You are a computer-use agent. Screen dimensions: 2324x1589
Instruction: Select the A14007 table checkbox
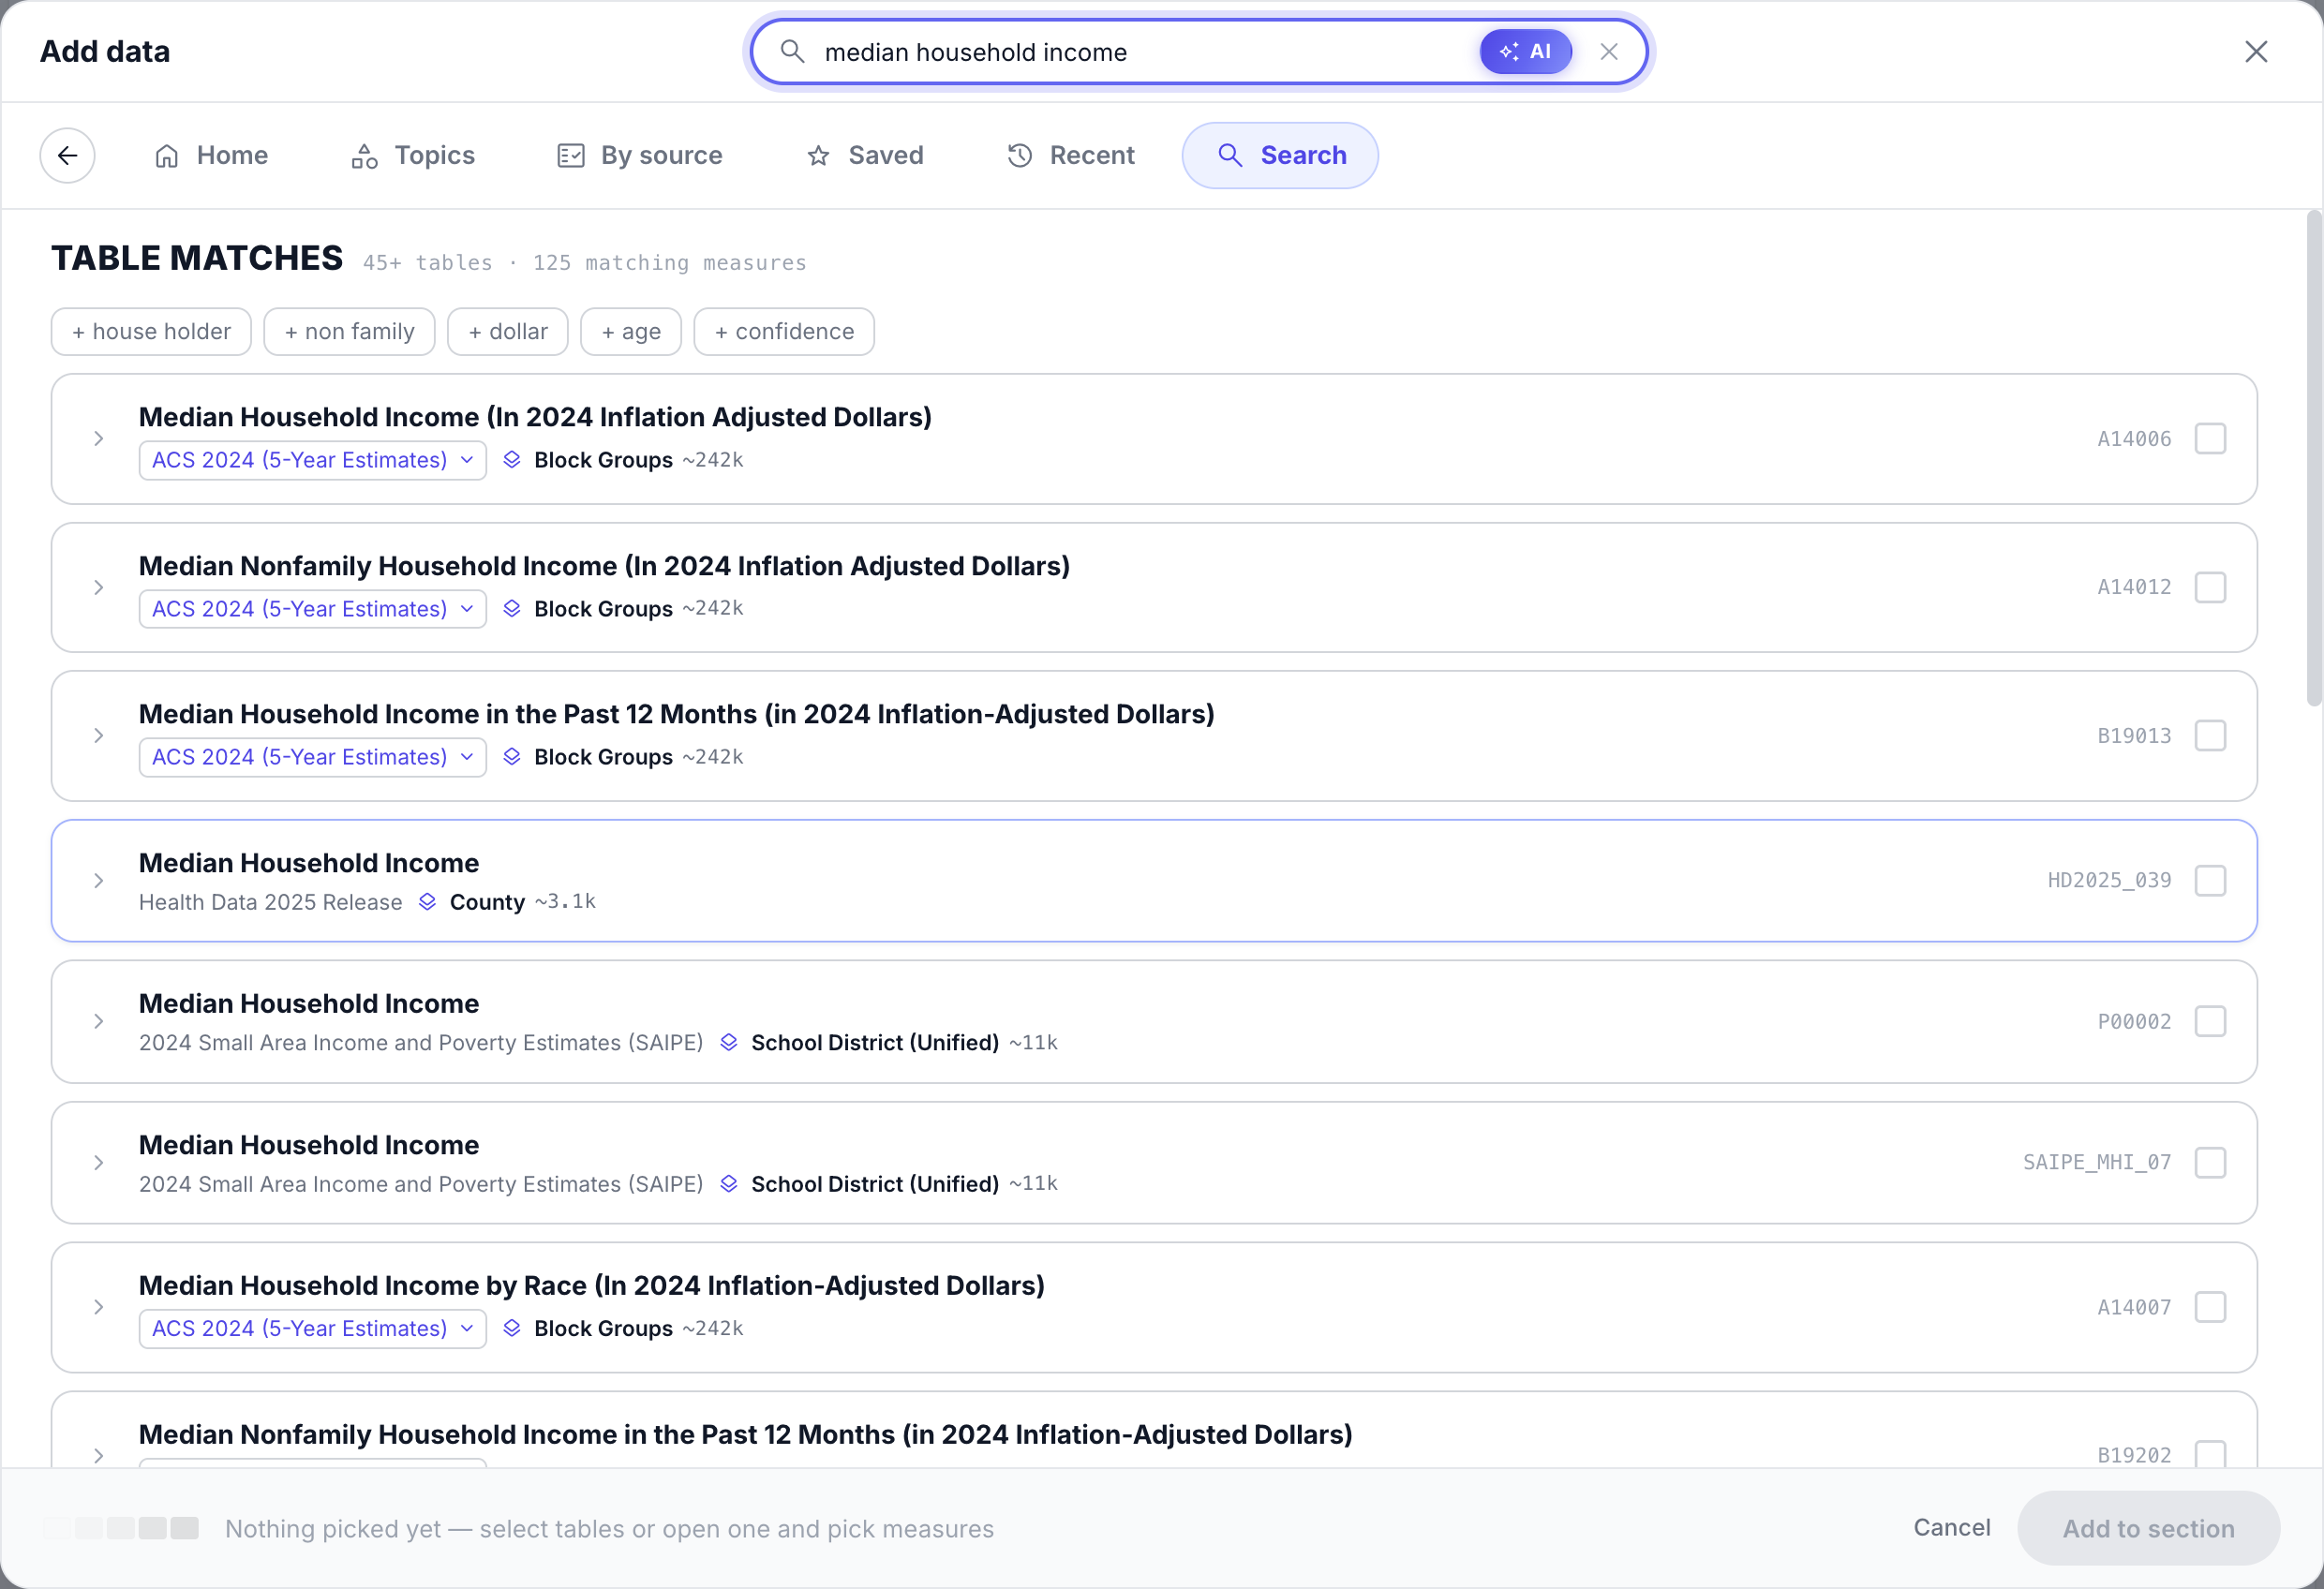[x=2210, y=1306]
